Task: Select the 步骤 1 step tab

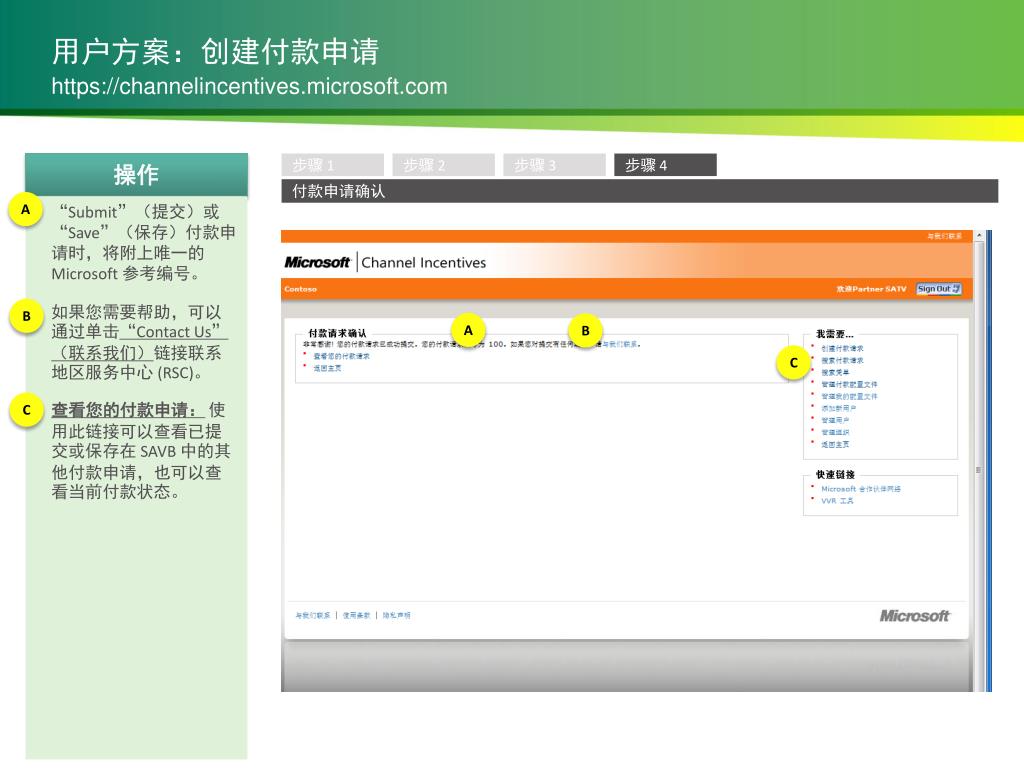Action: 332,165
